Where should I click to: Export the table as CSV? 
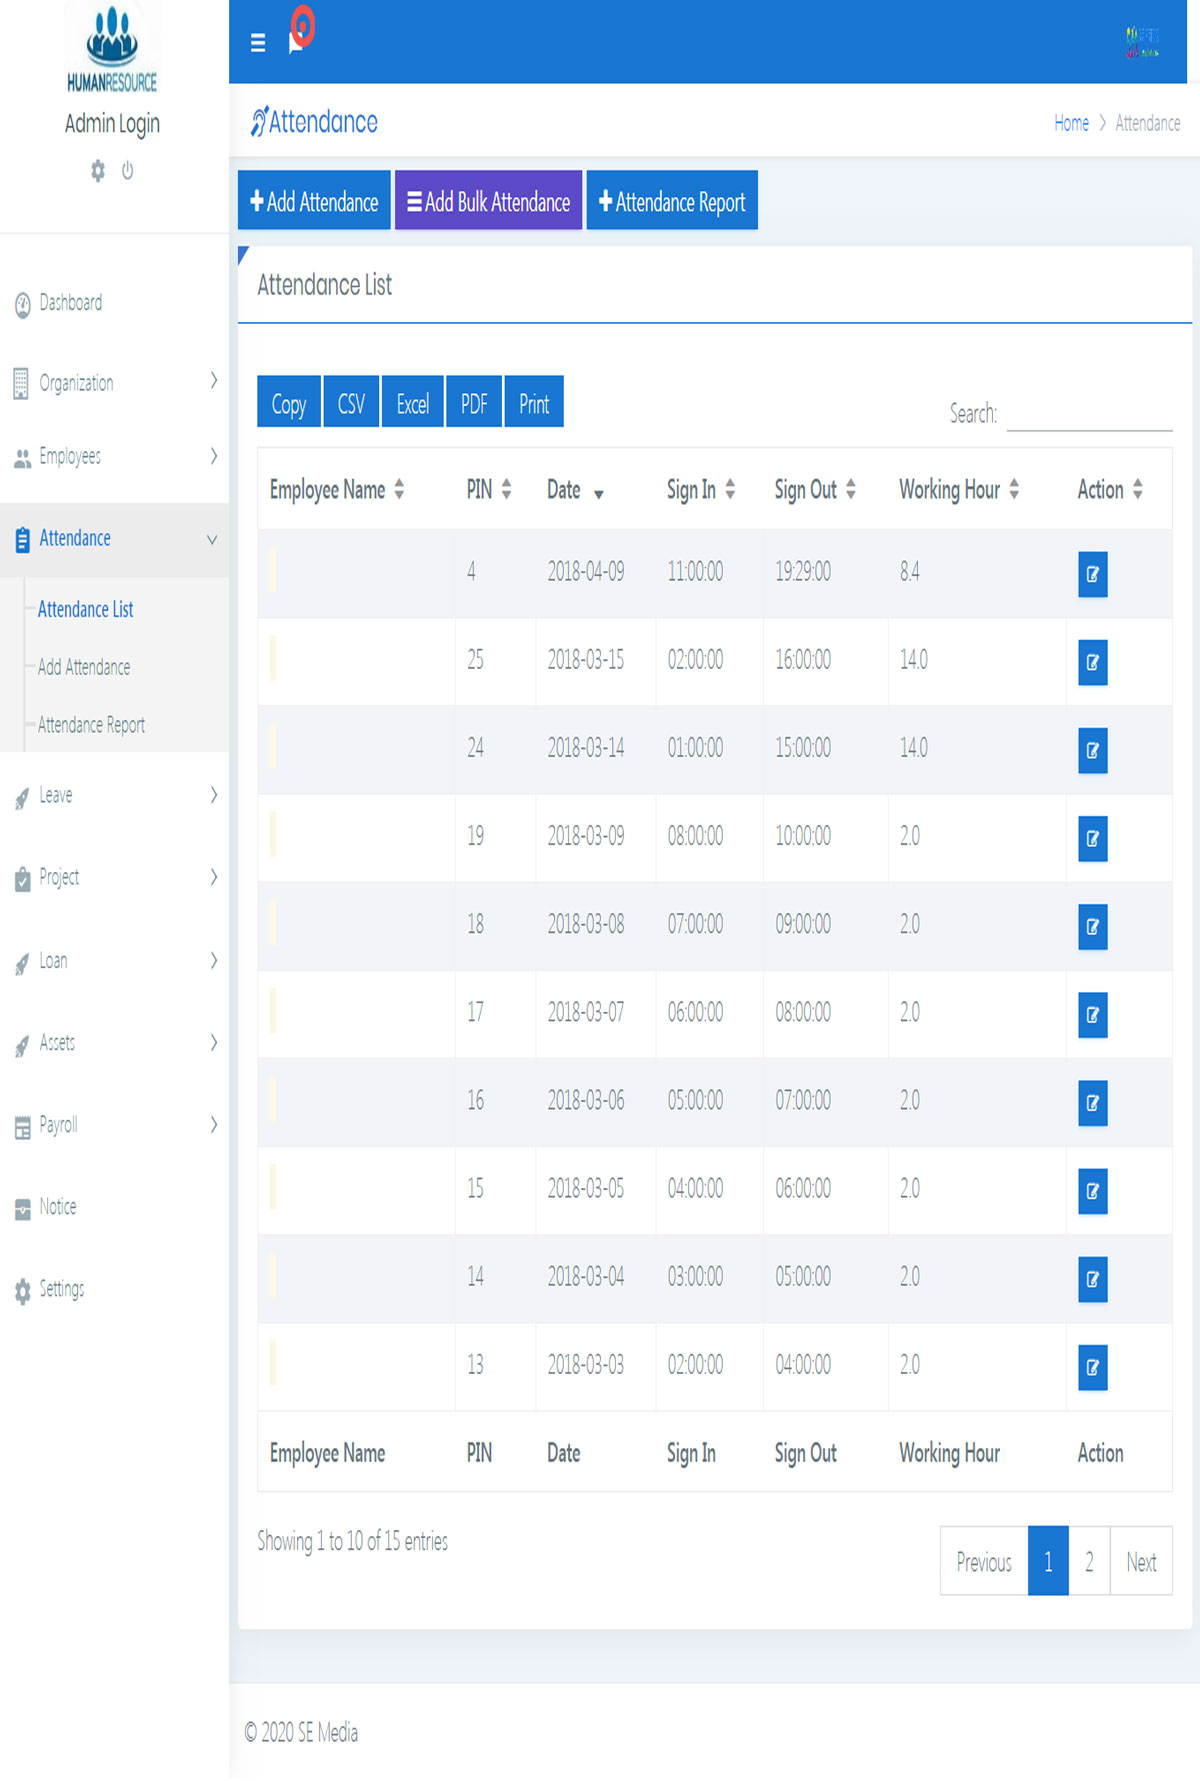pos(351,402)
